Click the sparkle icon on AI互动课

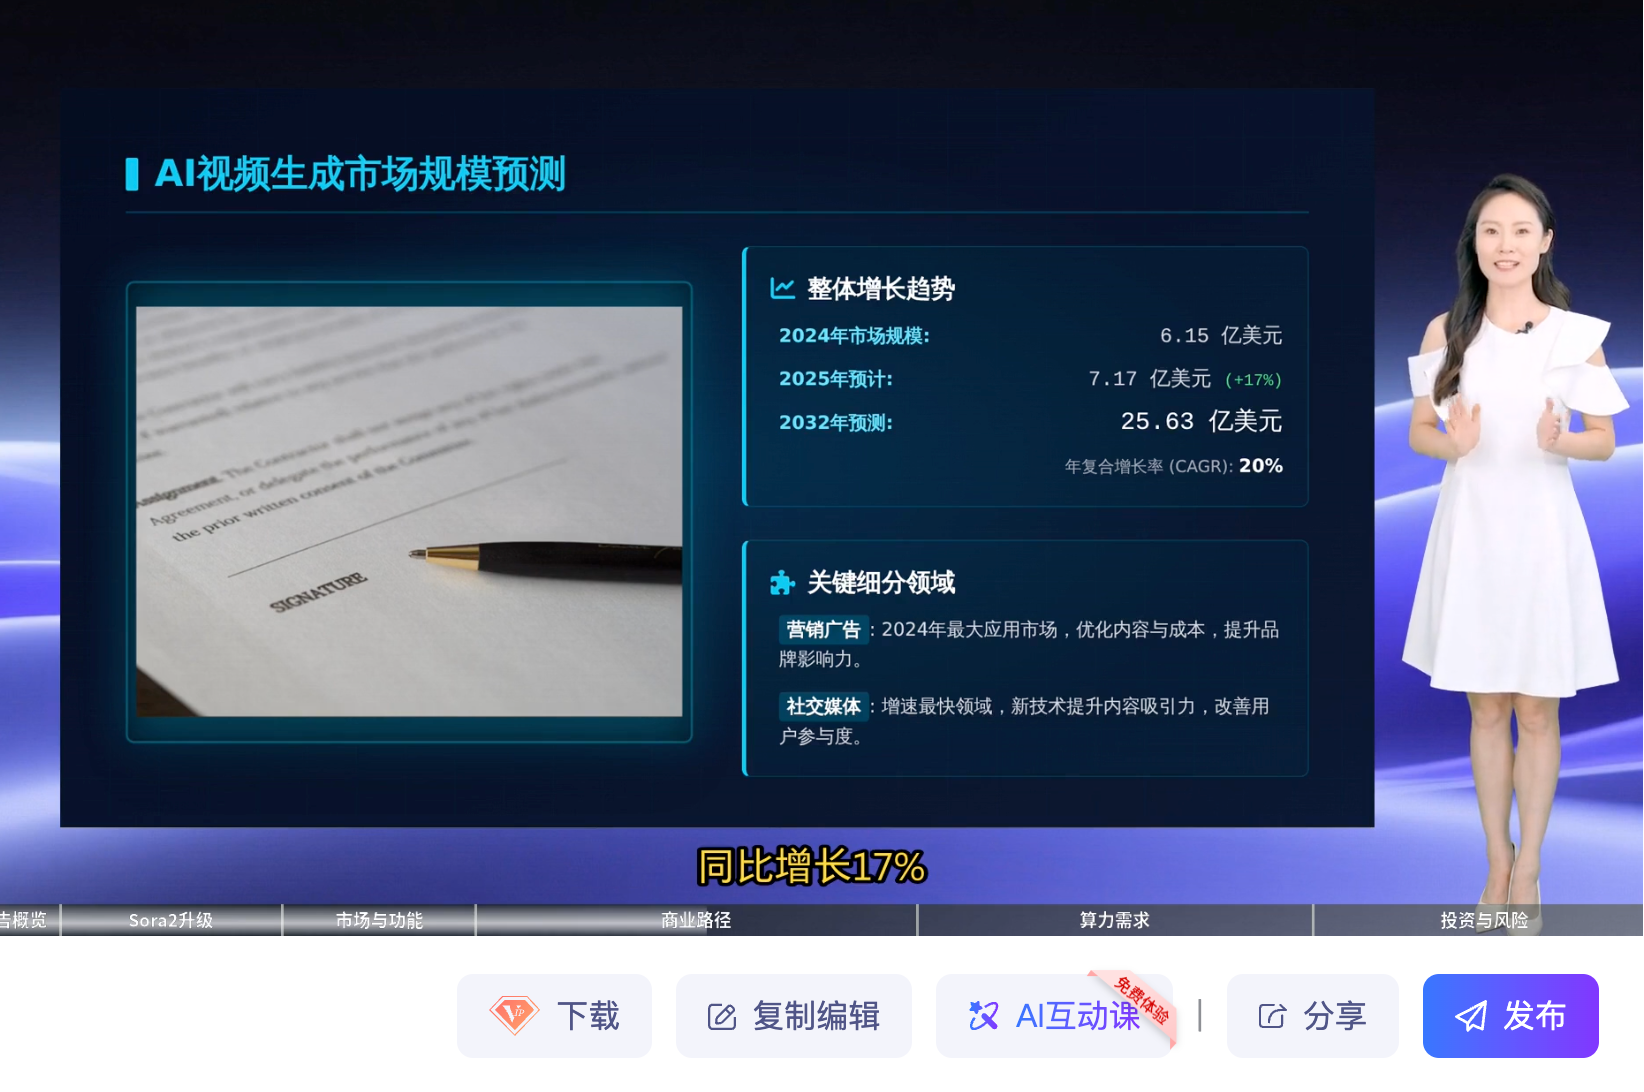click(x=983, y=1016)
